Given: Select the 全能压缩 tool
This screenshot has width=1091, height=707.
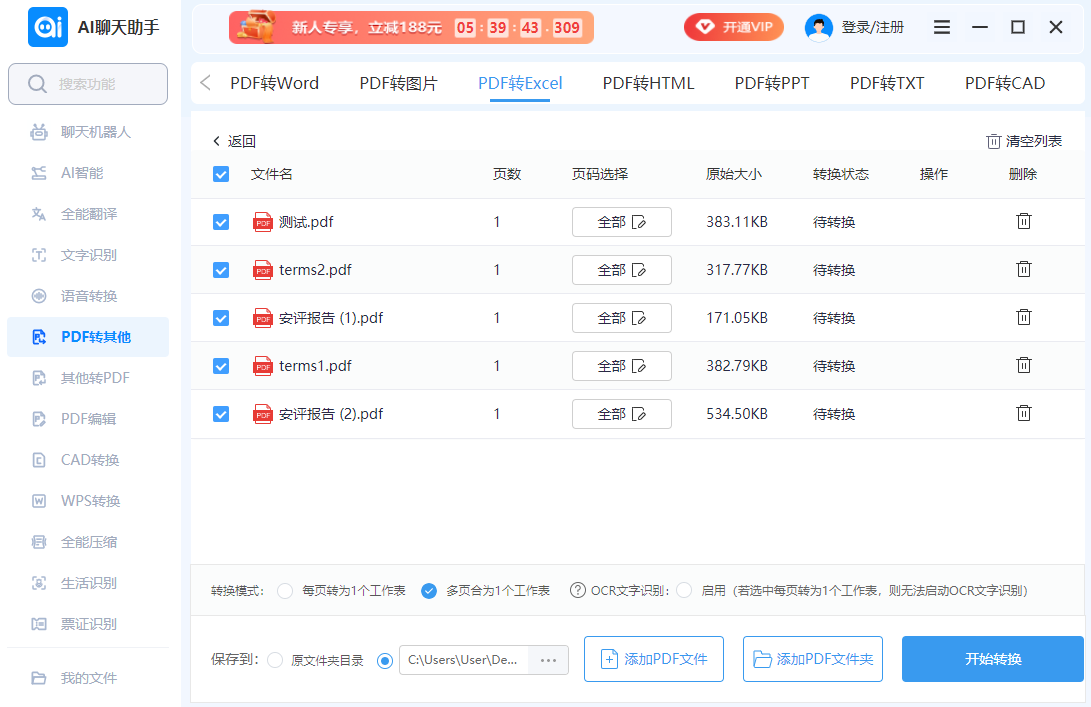Looking at the screenshot, I should (87, 541).
